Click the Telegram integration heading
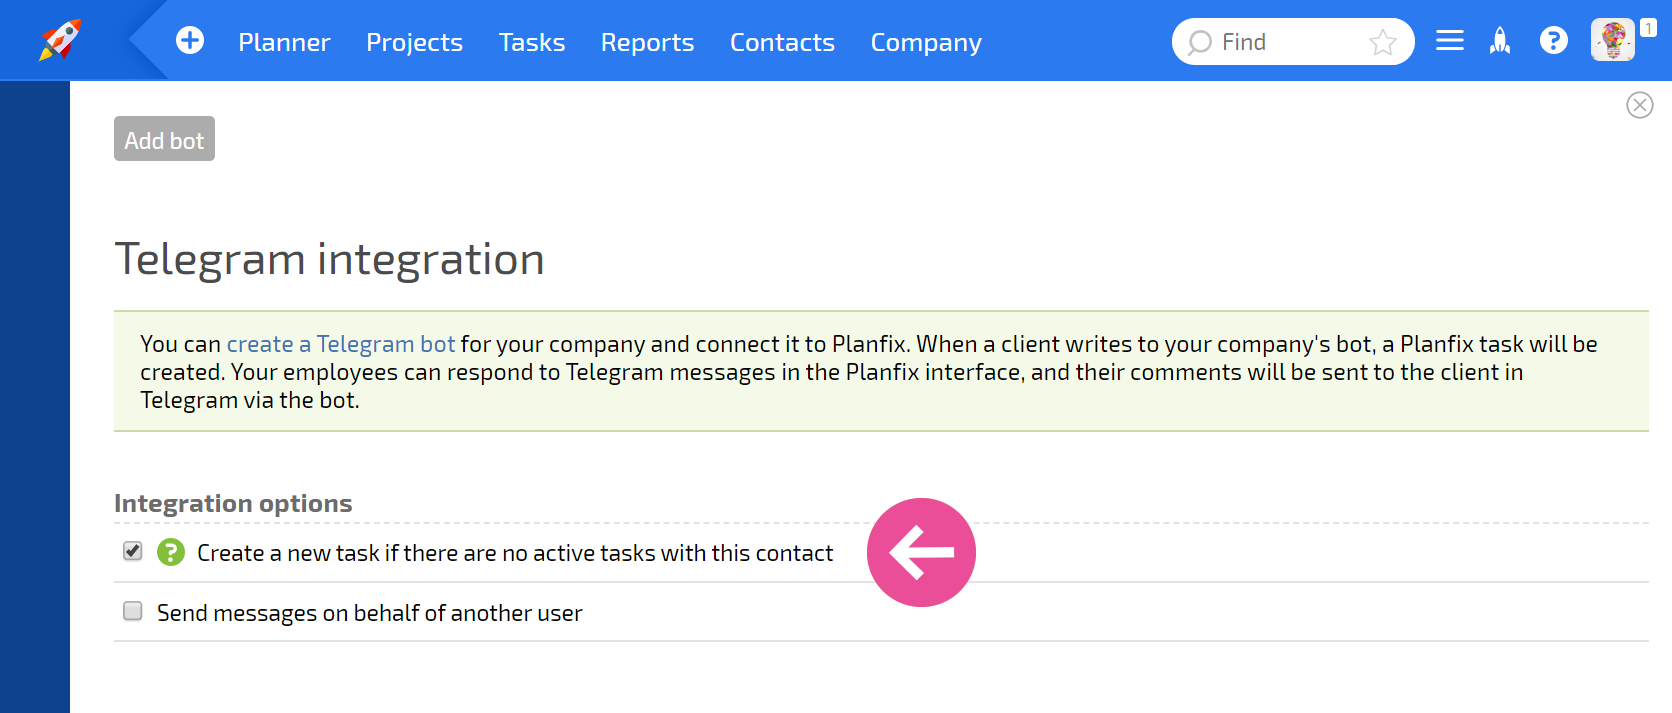The width and height of the screenshot is (1672, 713). (x=330, y=260)
